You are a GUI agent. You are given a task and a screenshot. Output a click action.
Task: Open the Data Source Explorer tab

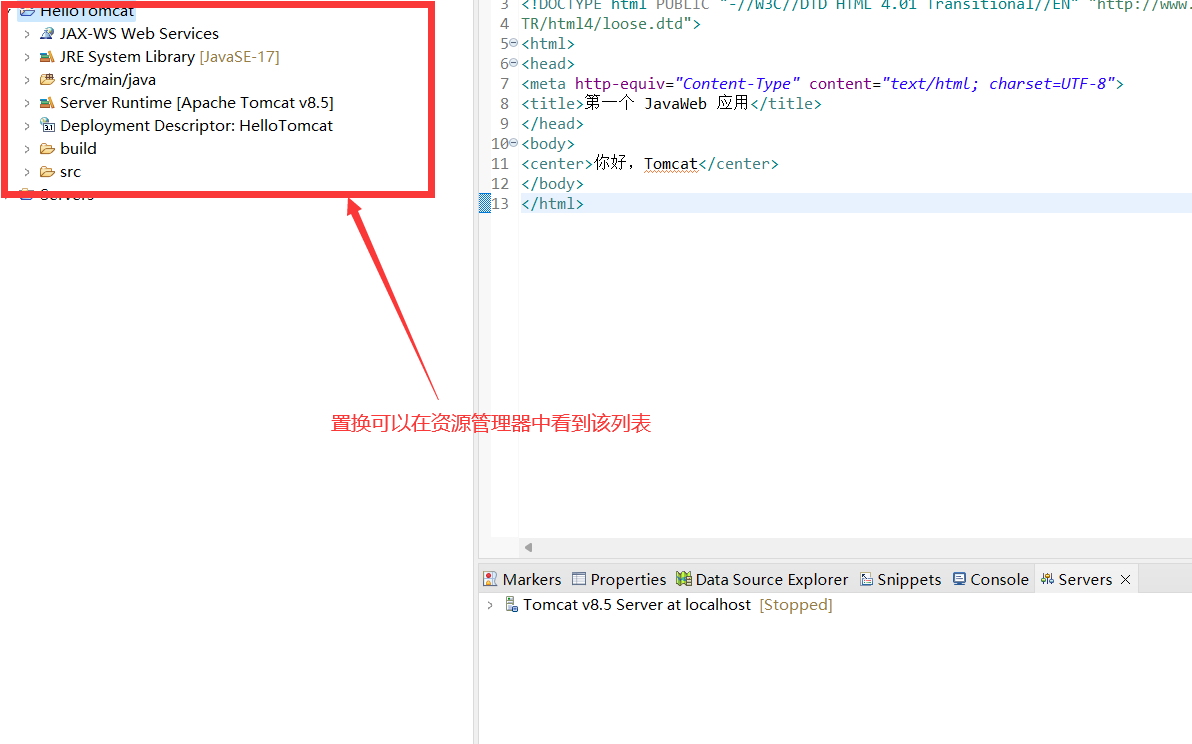(x=762, y=579)
